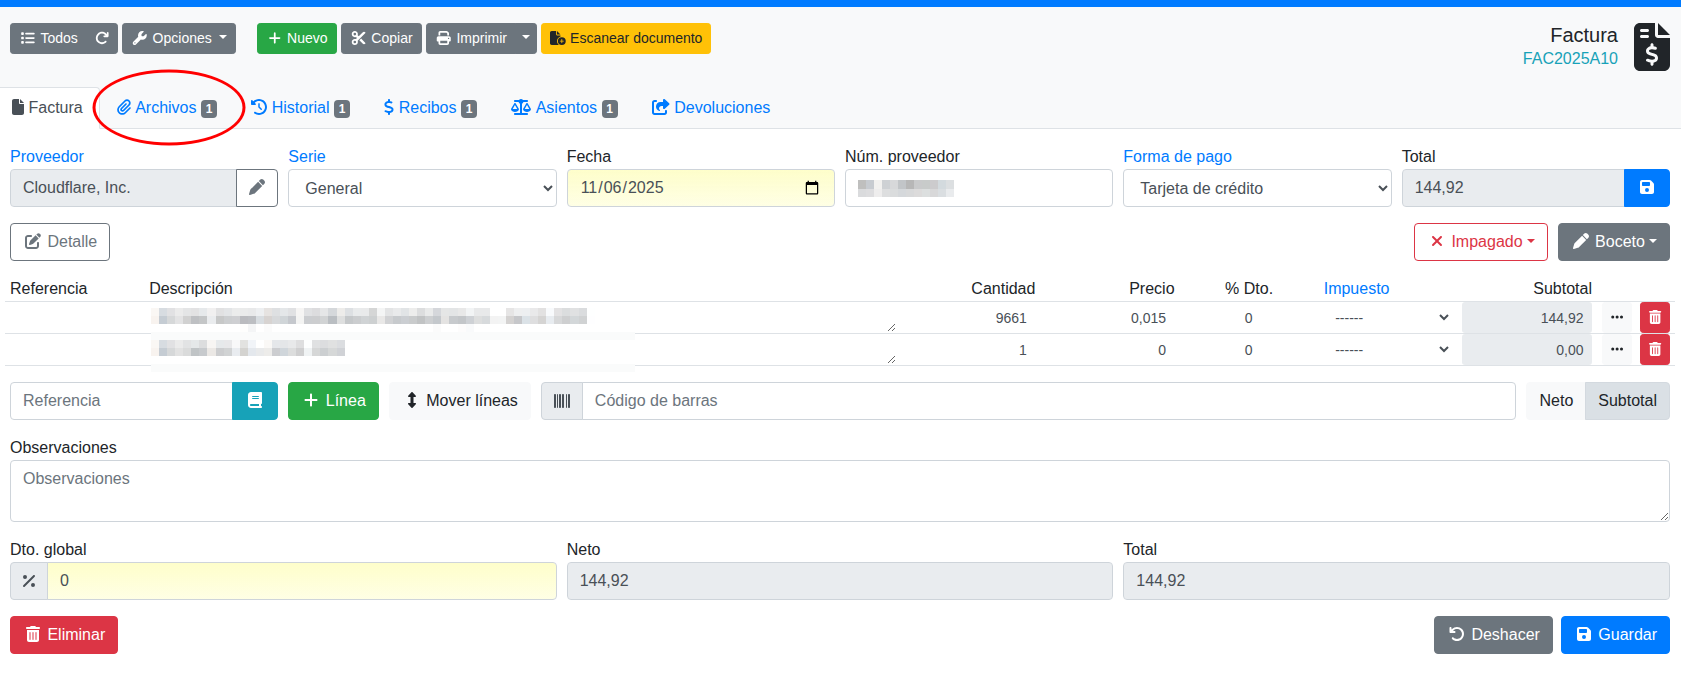Expand the Serie dropdown showing General

tap(422, 188)
